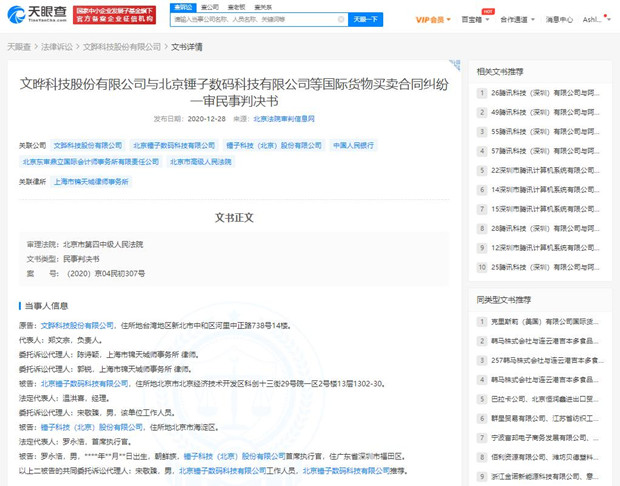This screenshot has height=486, width=620.
Task: Open law firm tag 上海市锦天城律师事务所
Action: pyautogui.click(x=91, y=182)
